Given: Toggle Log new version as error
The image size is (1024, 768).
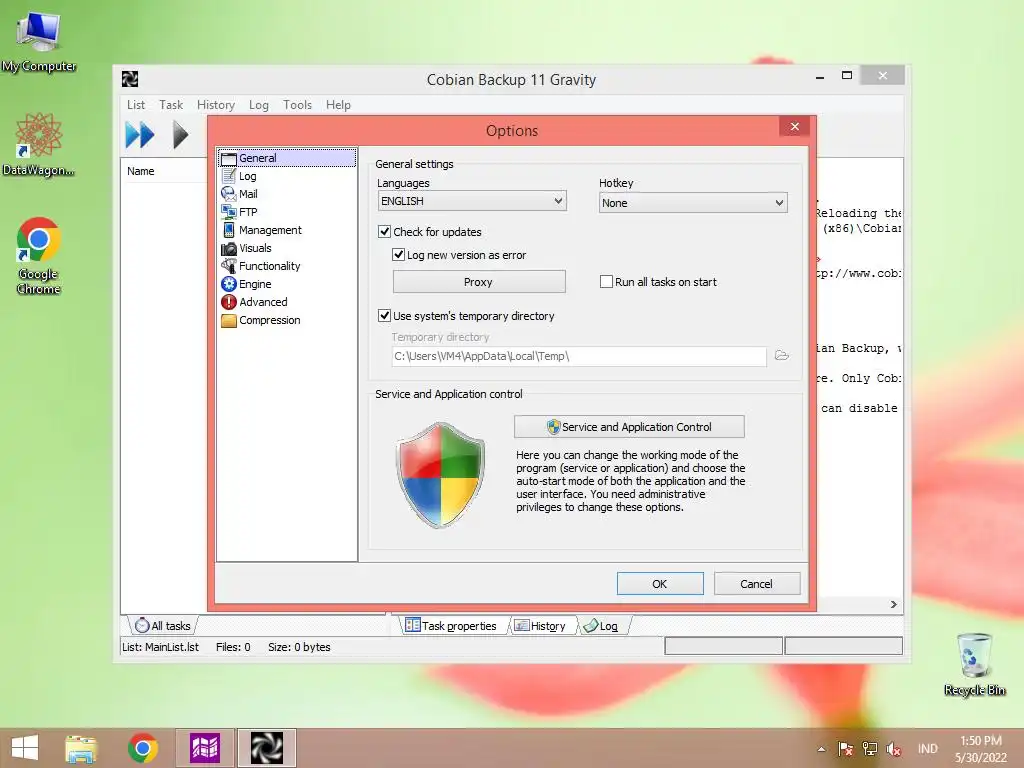Looking at the screenshot, I should [398, 255].
